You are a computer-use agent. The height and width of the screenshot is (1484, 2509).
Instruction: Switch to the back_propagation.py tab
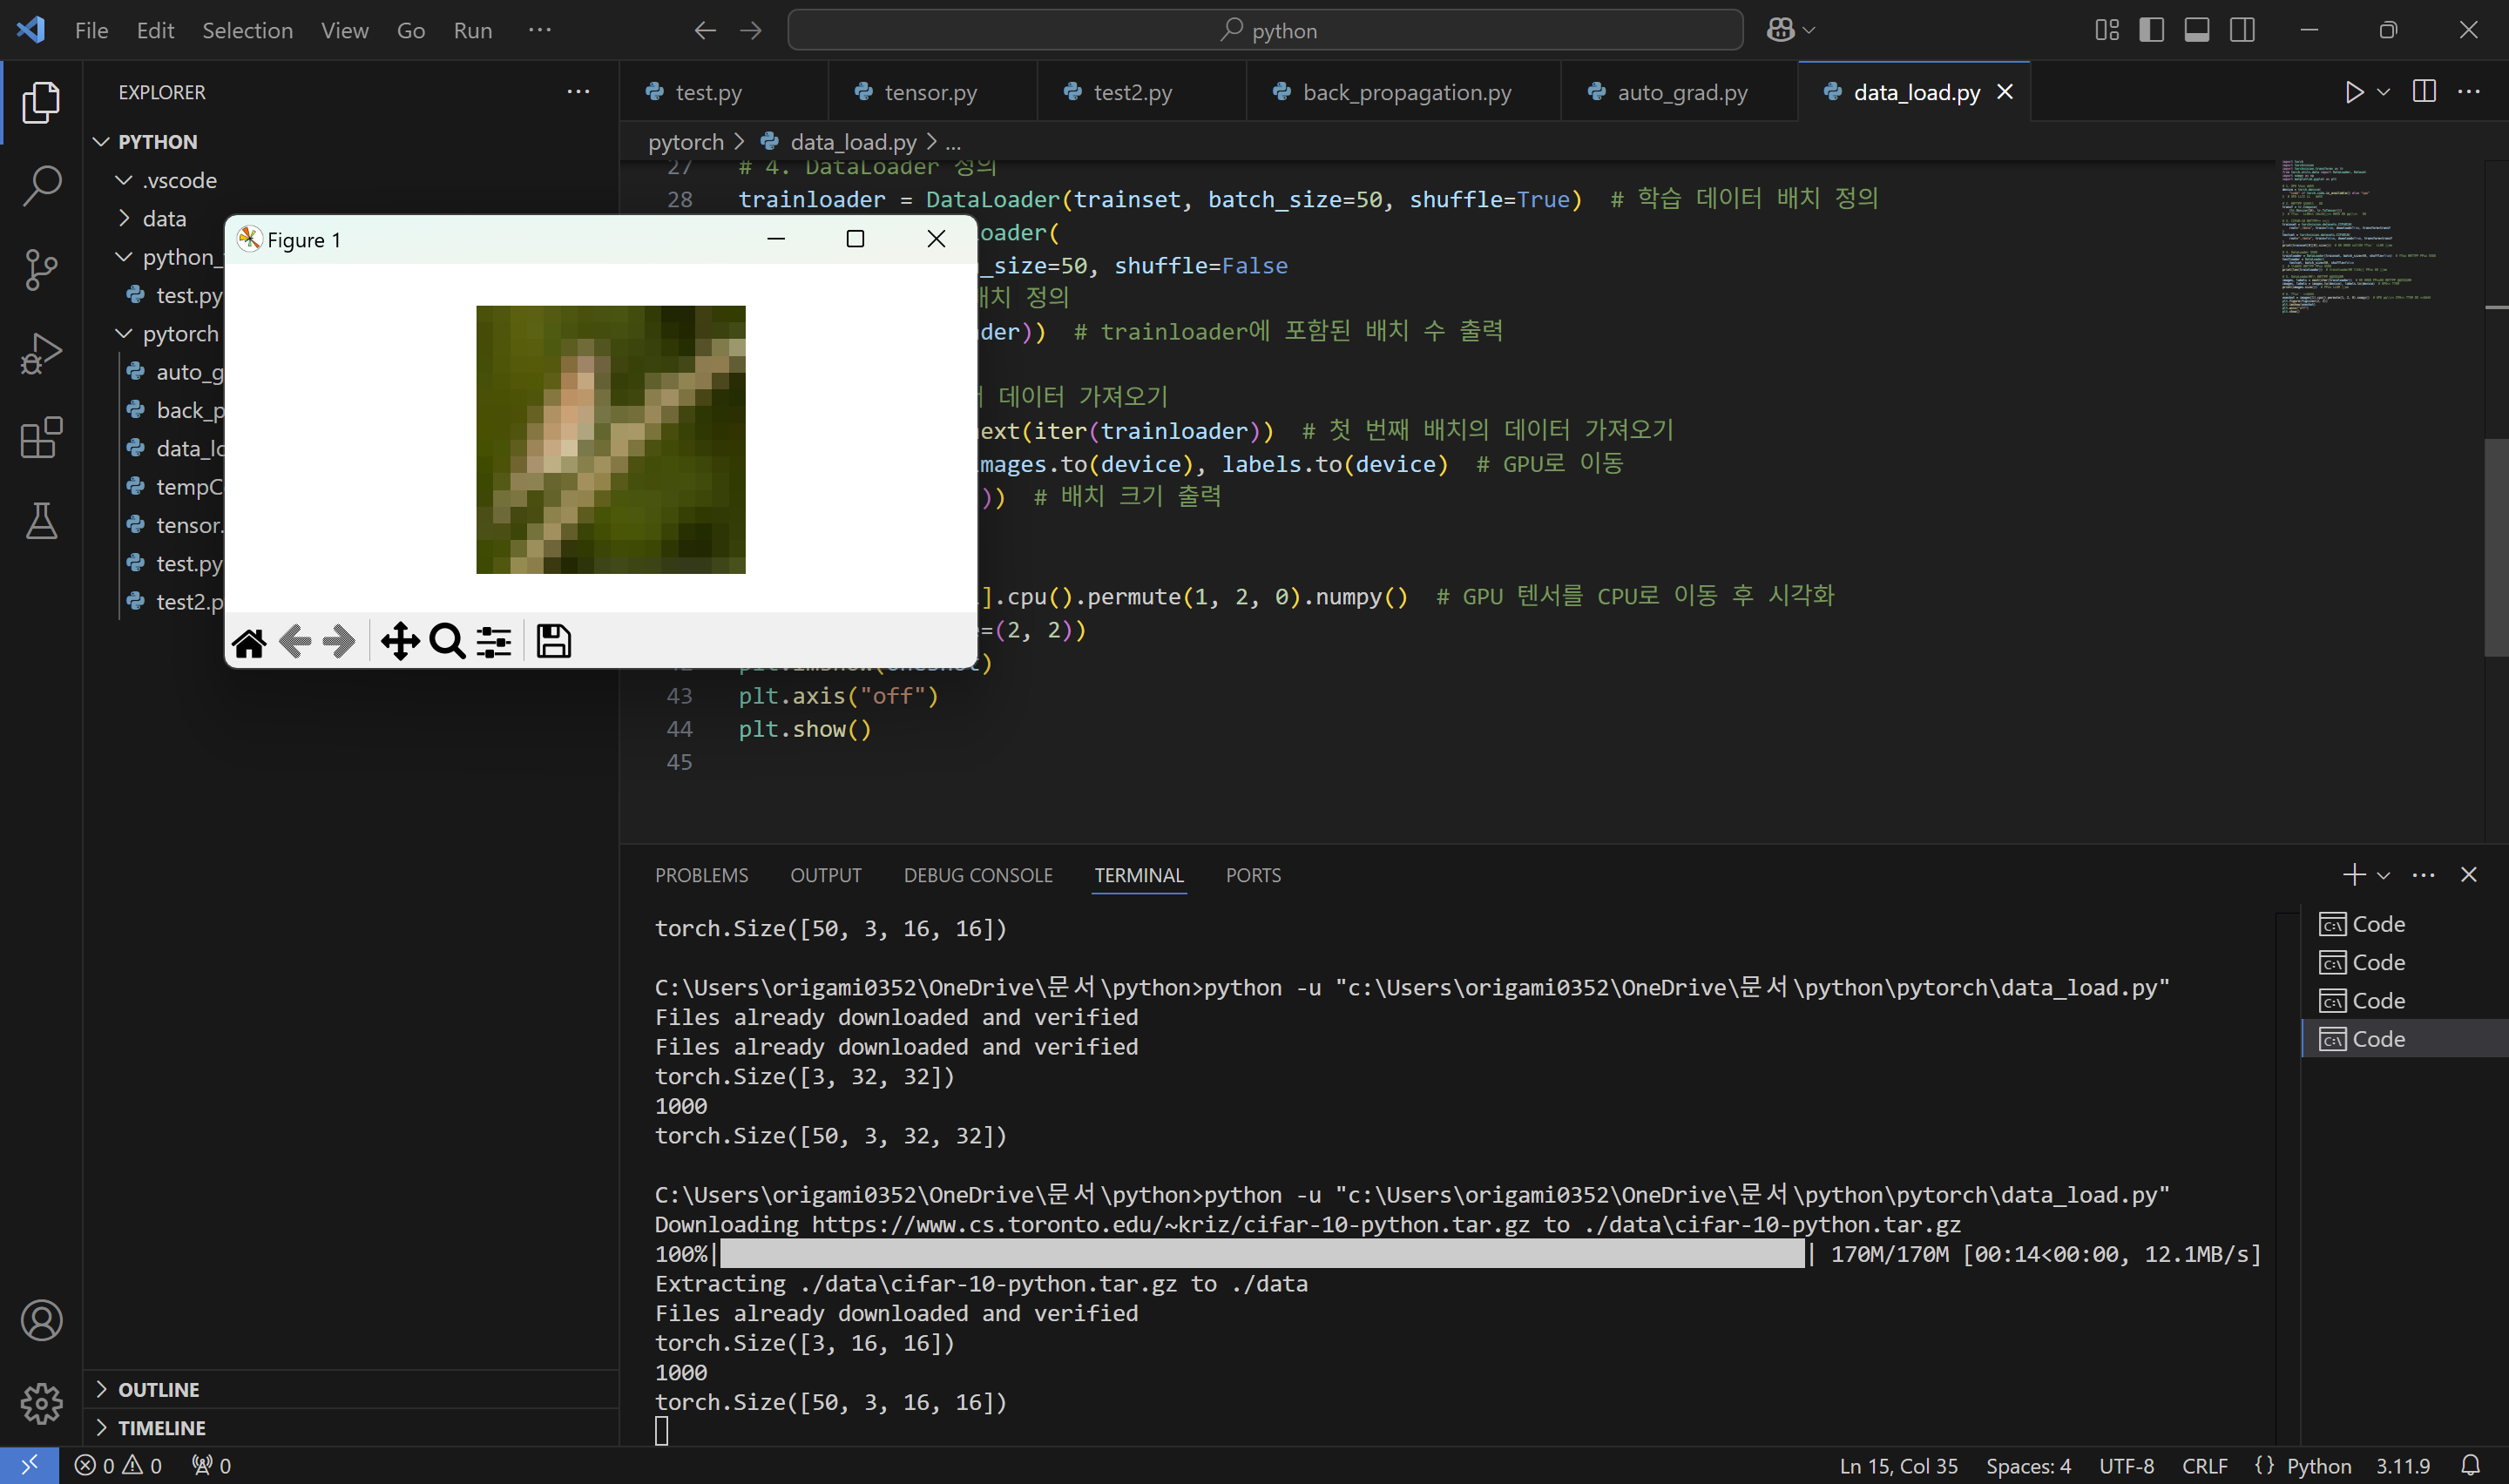pos(1405,92)
